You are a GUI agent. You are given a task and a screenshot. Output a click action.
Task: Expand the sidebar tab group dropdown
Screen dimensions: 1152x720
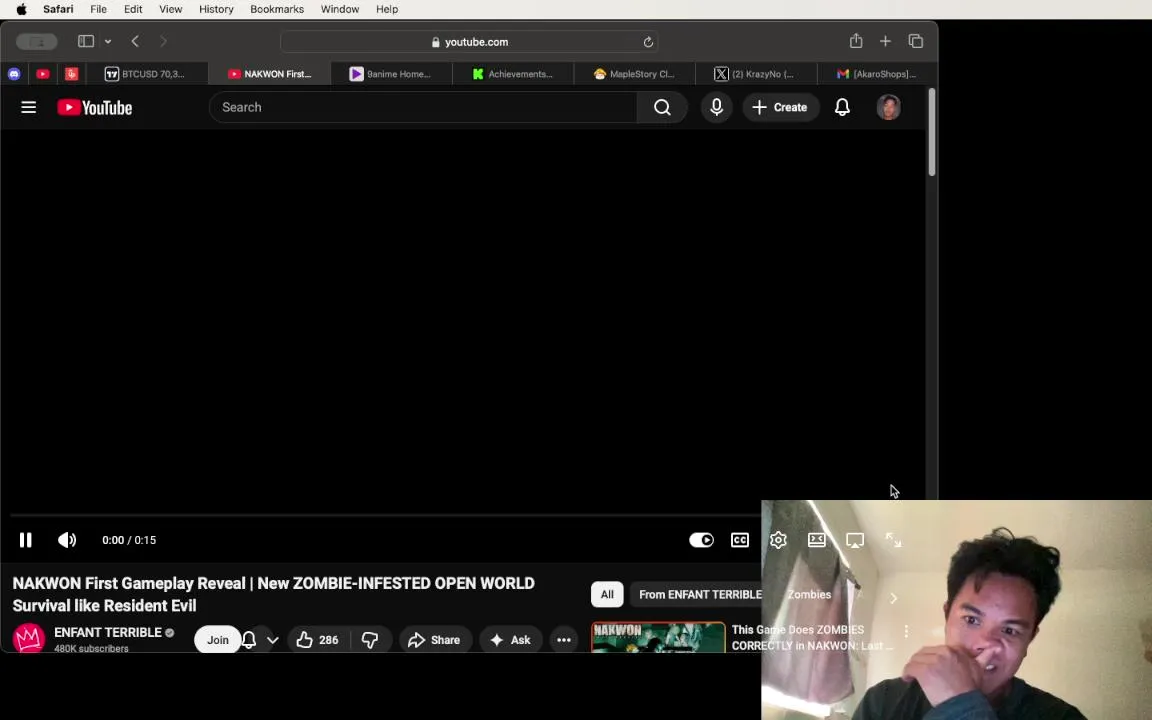[108, 41]
